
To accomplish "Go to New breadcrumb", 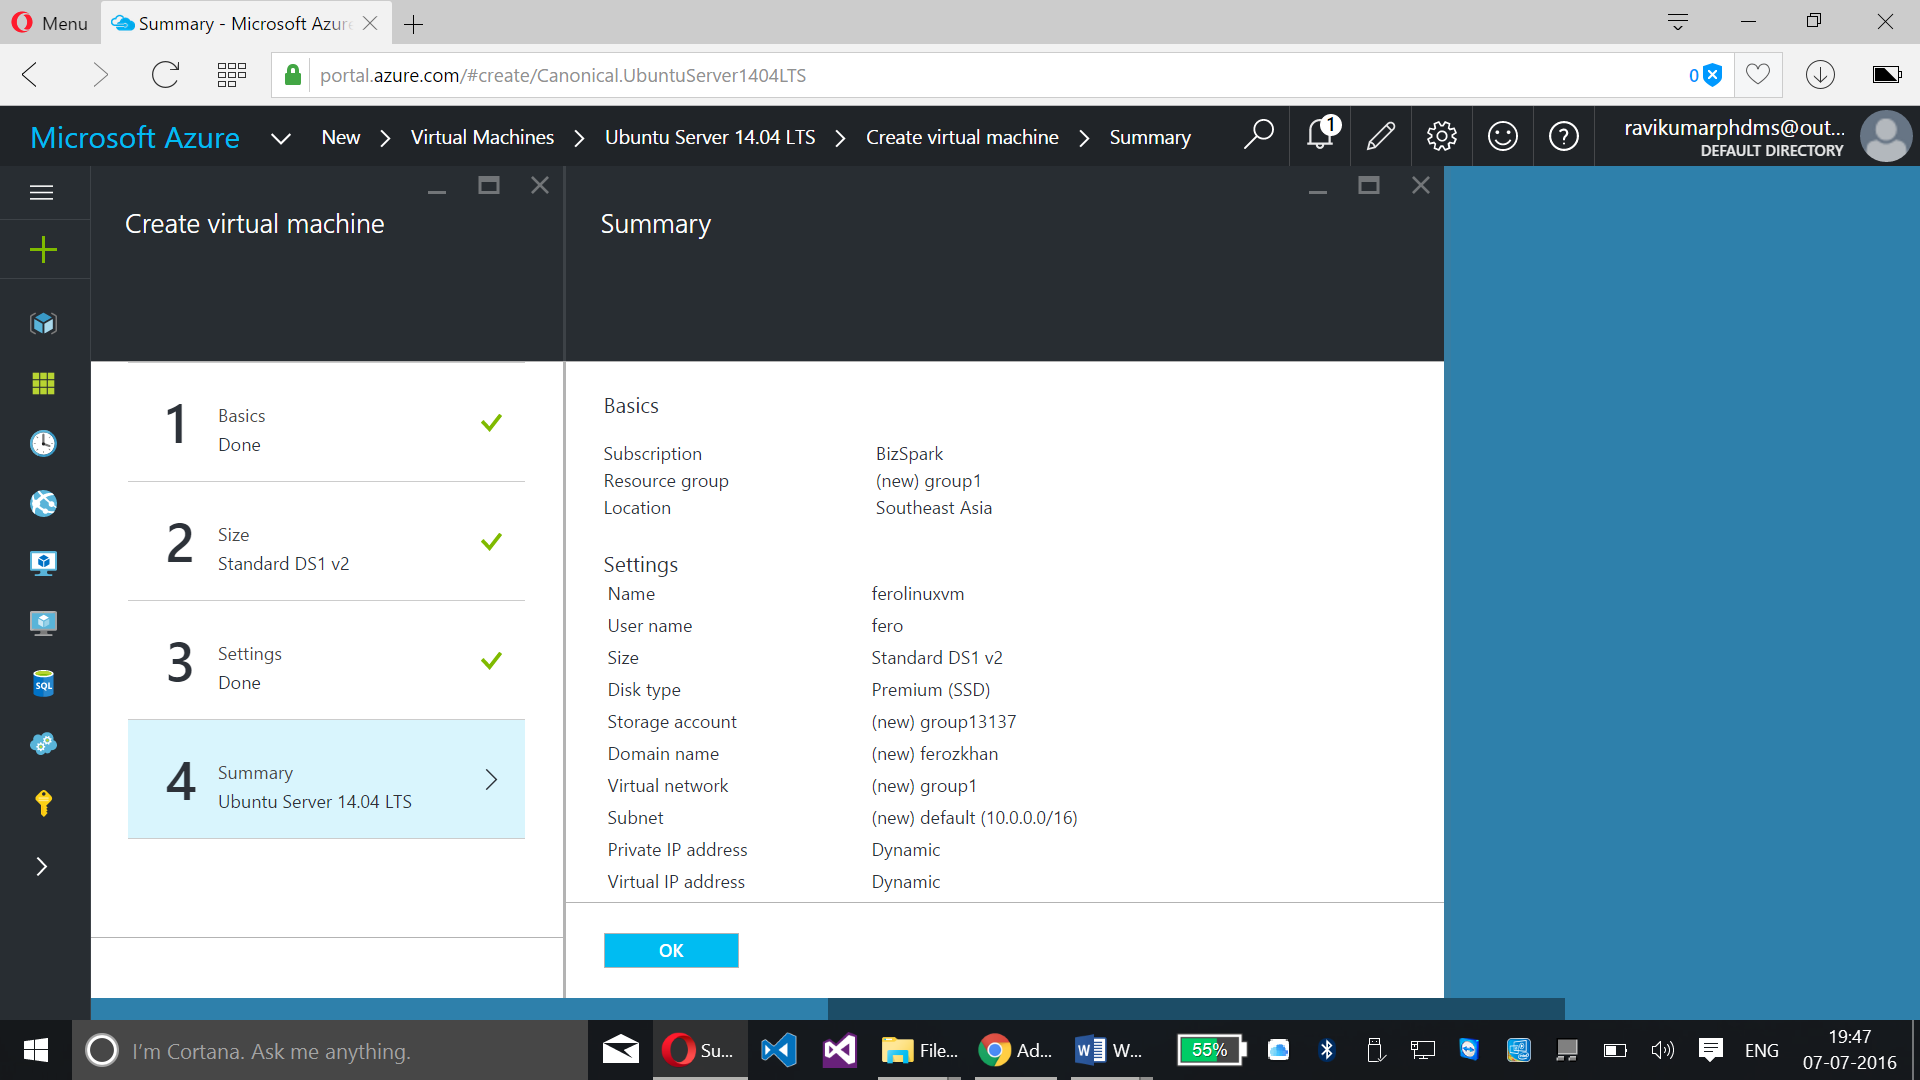I will [x=341, y=137].
